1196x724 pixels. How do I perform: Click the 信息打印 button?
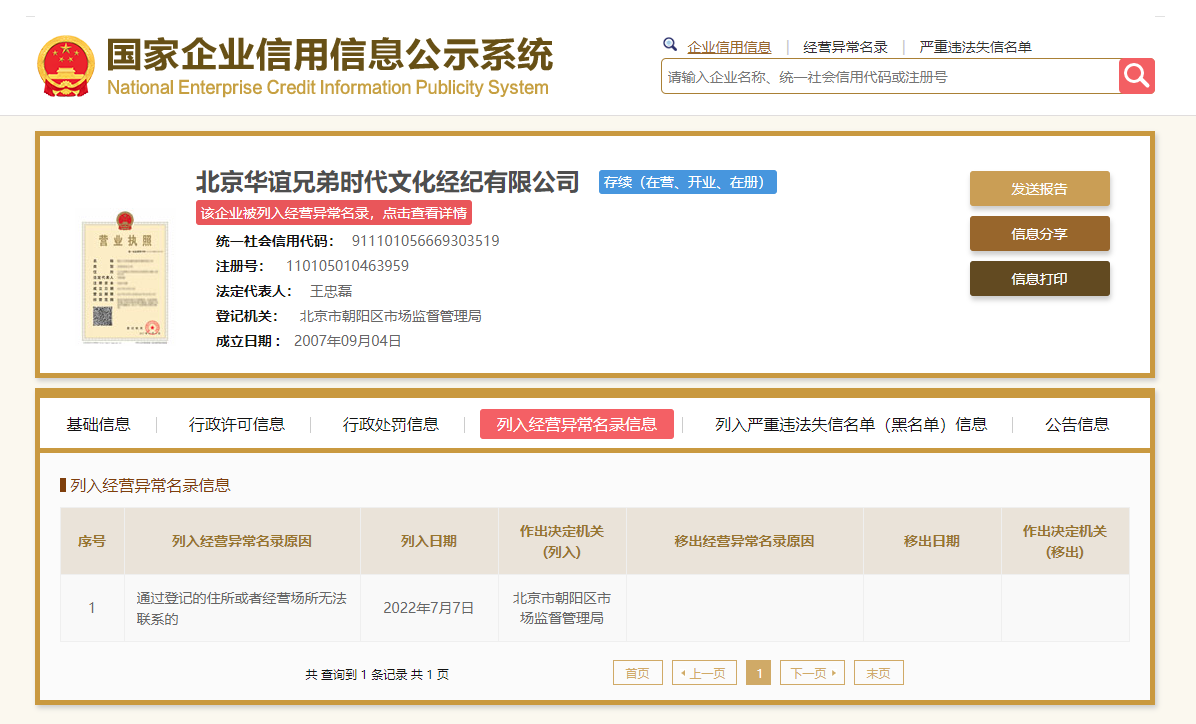pos(1040,278)
